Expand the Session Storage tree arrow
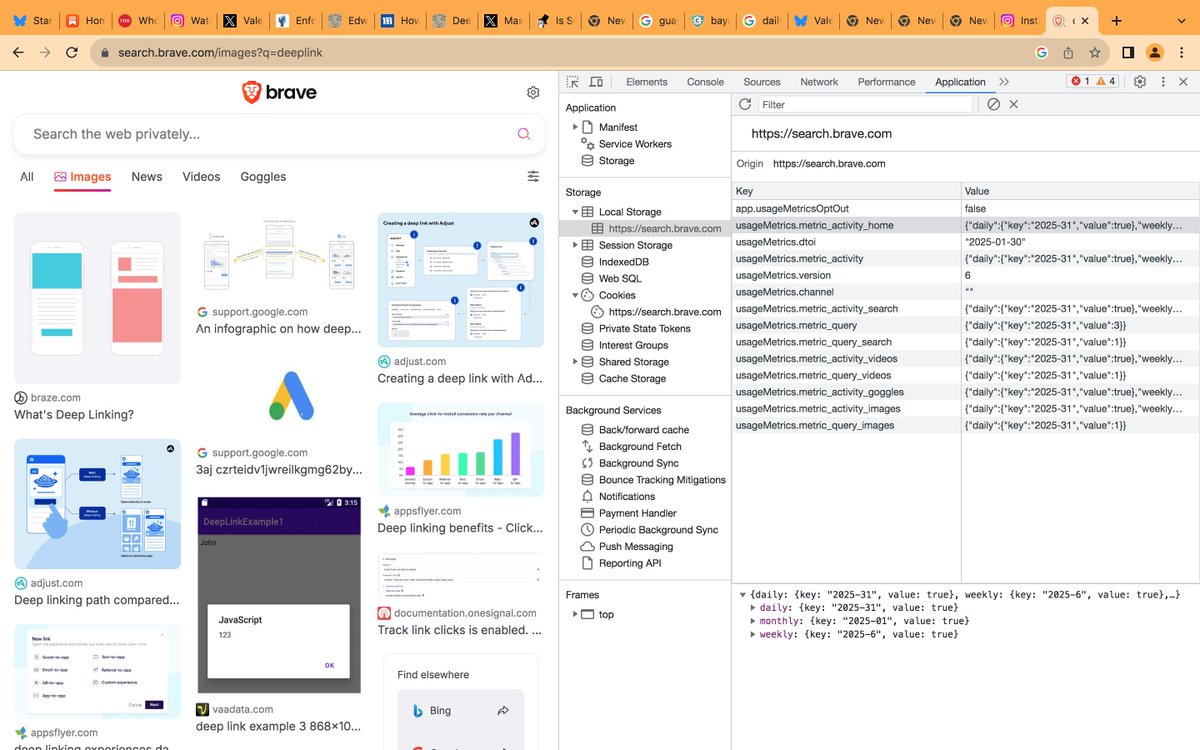 click(x=575, y=245)
